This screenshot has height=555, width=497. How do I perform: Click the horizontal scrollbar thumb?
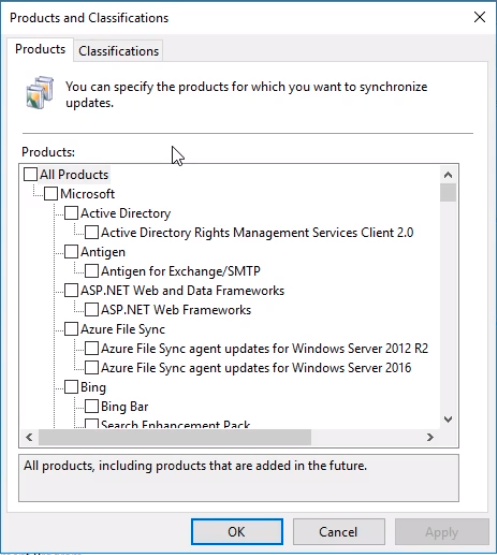[x=175, y=437]
